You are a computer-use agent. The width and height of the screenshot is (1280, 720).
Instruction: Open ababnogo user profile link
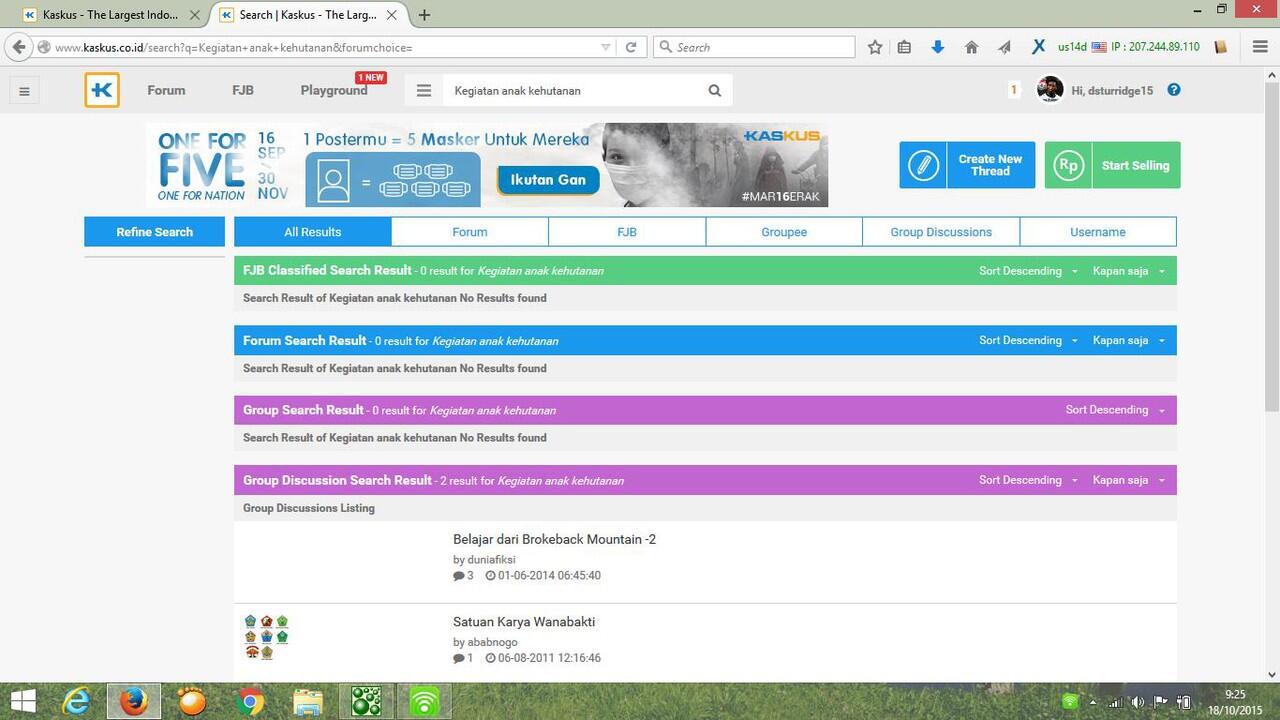(x=492, y=642)
